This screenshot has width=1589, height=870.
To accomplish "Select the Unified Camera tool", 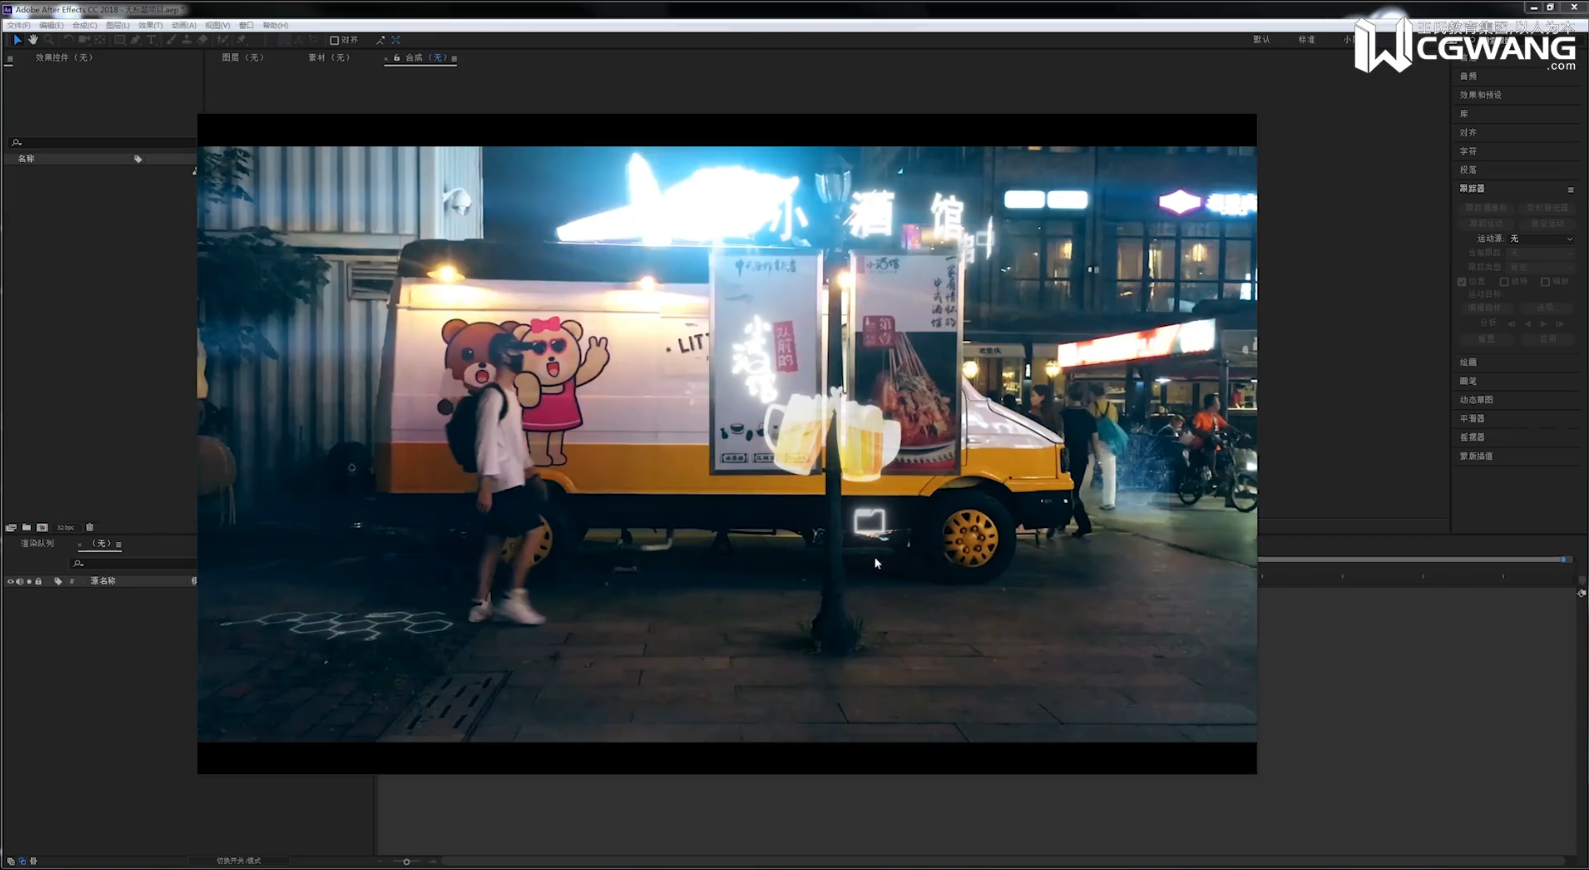I will pos(84,40).
